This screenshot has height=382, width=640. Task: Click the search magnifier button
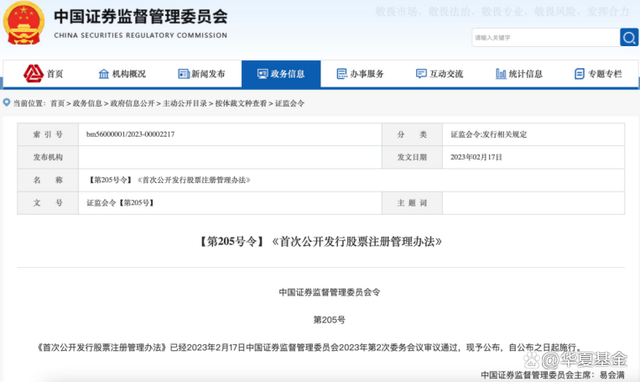(x=629, y=38)
